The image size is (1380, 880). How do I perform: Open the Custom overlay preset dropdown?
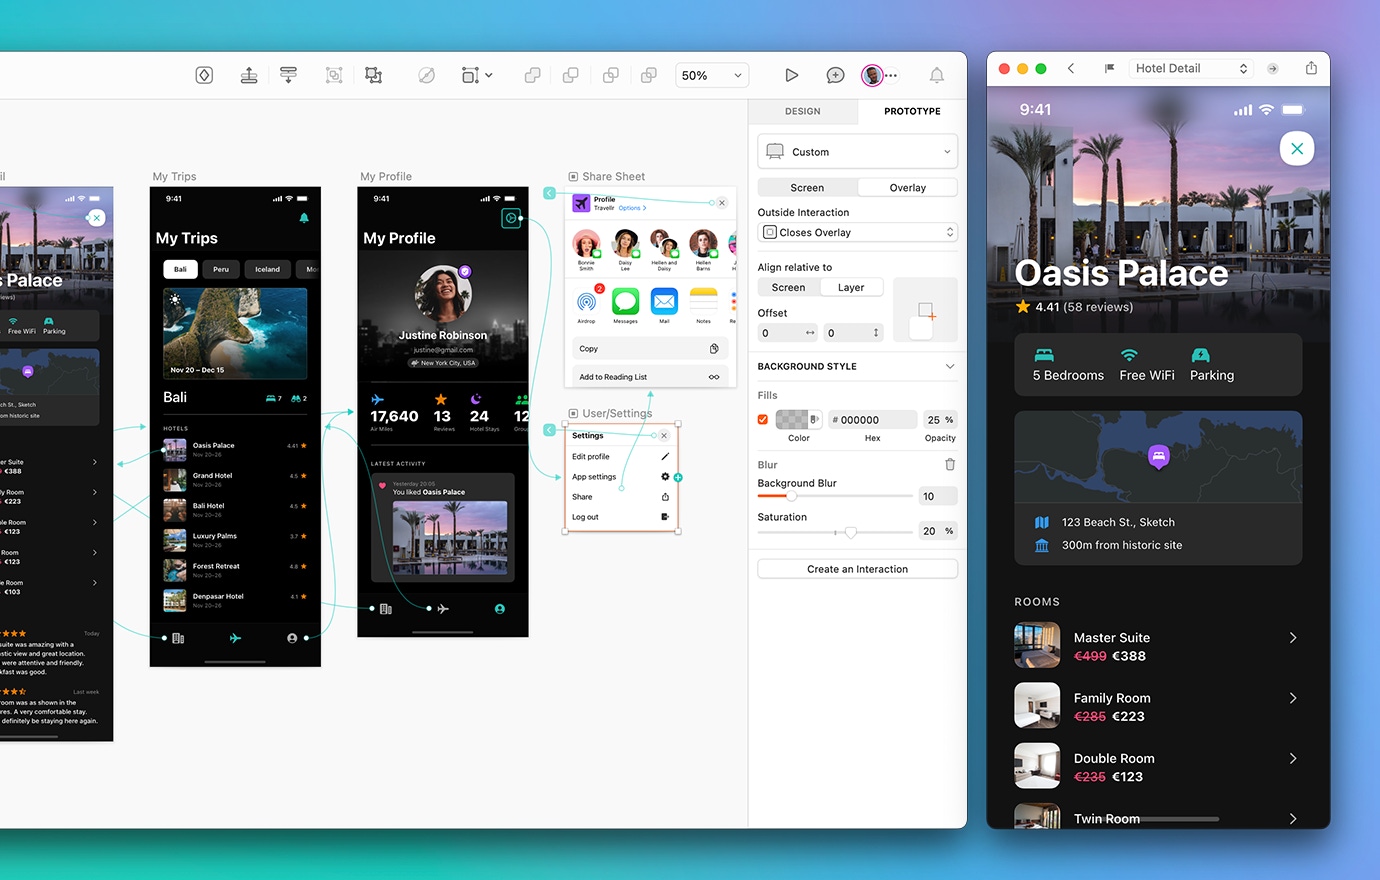857,151
